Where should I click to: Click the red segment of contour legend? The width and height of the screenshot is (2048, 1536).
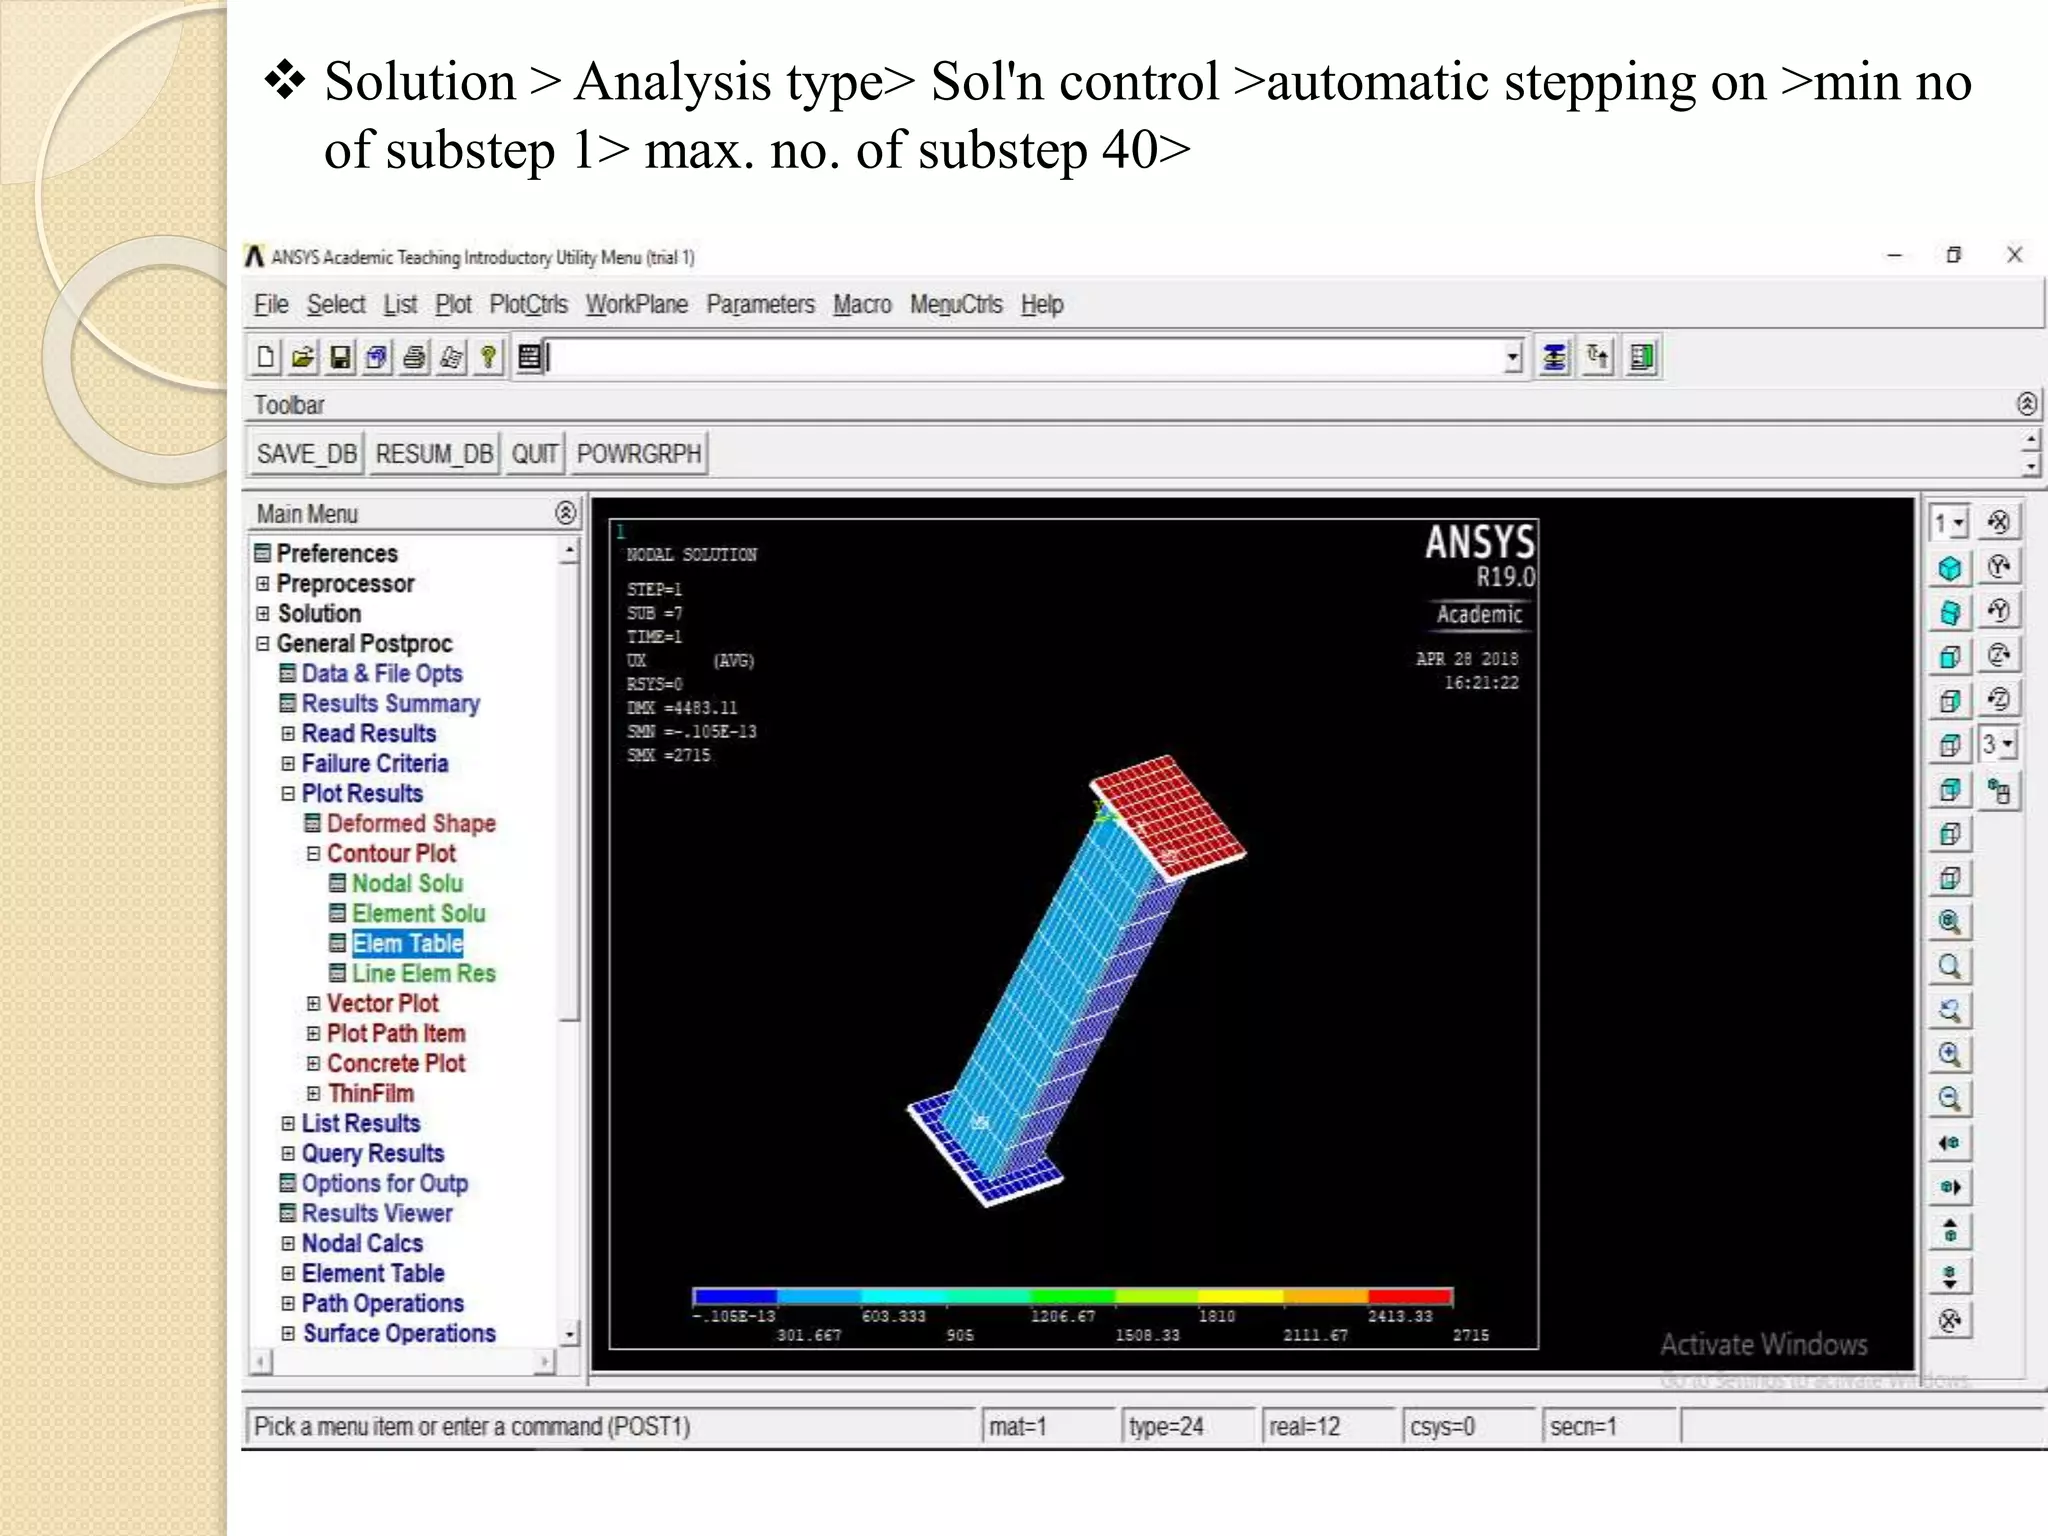[x=1410, y=1297]
